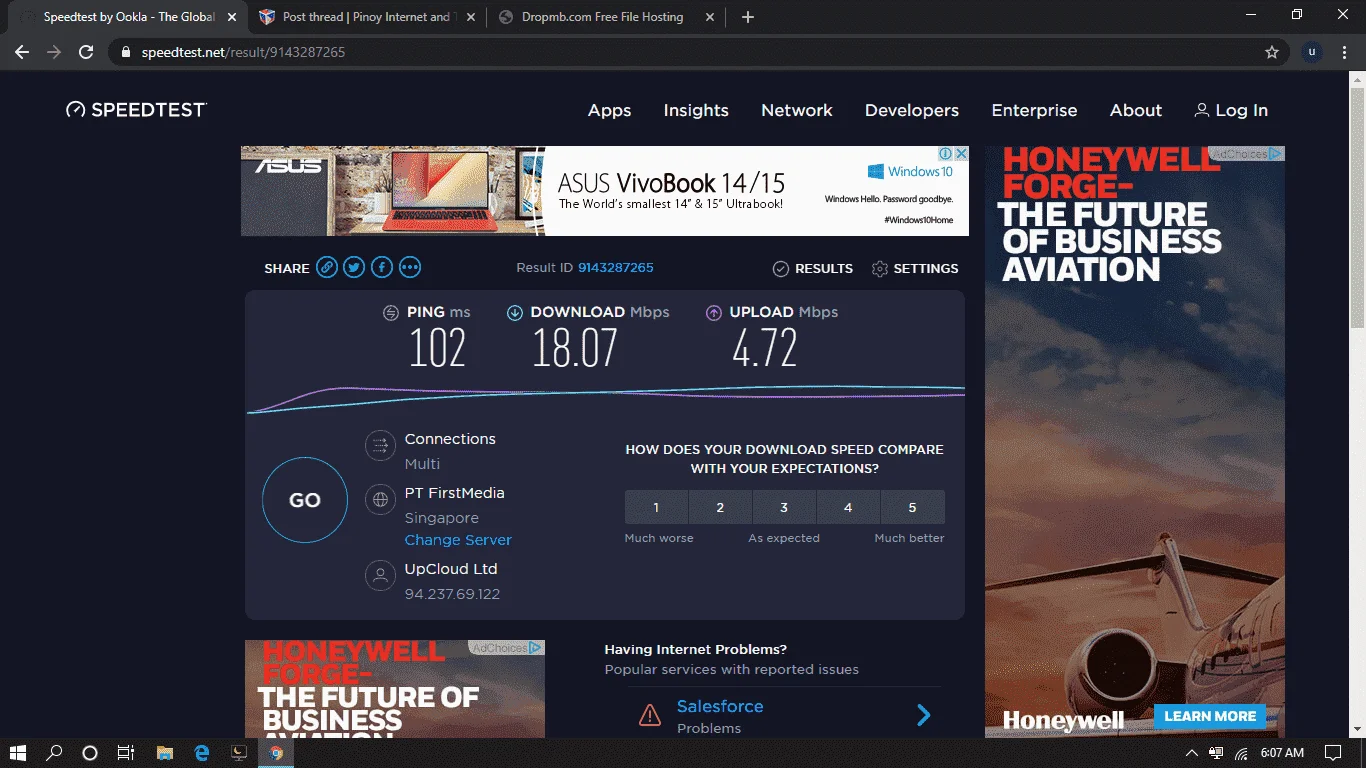Open the Enterprise menu

click(x=1034, y=110)
